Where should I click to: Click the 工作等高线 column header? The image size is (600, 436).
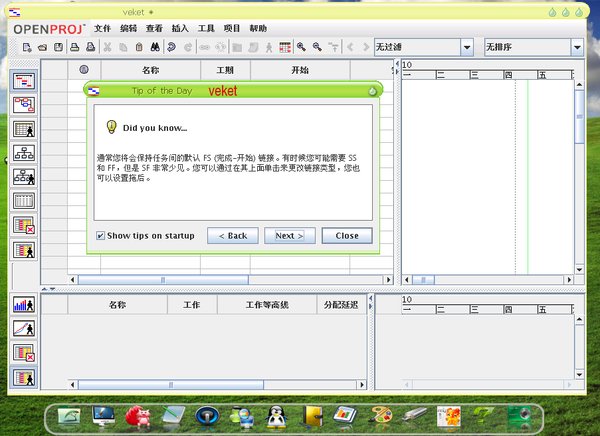(x=267, y=305)
